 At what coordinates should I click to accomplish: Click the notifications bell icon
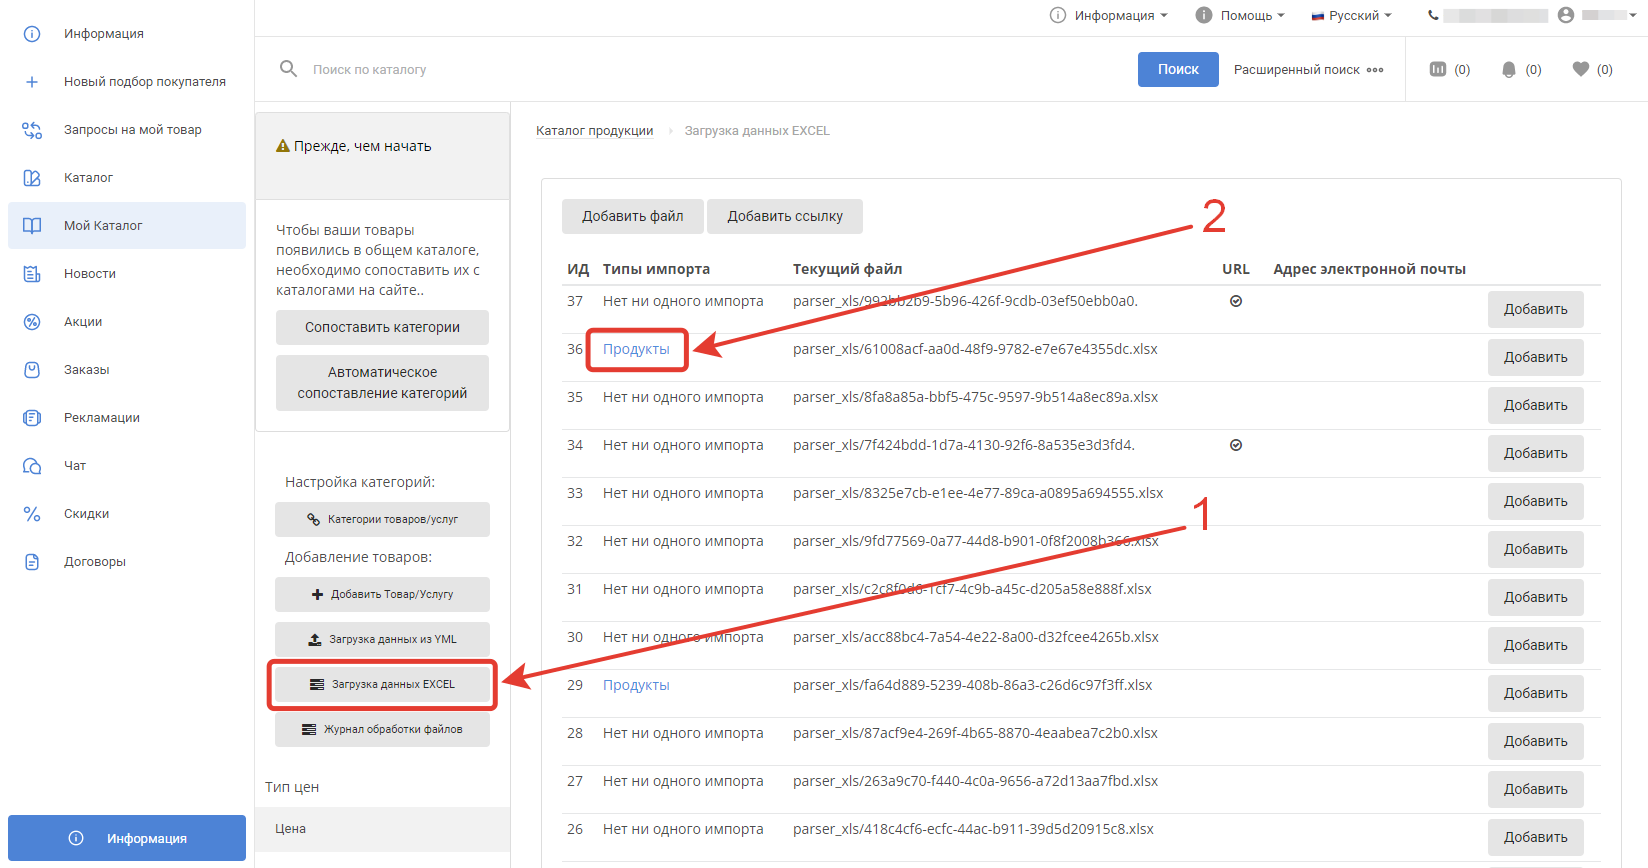click(x=1509, y=69)
